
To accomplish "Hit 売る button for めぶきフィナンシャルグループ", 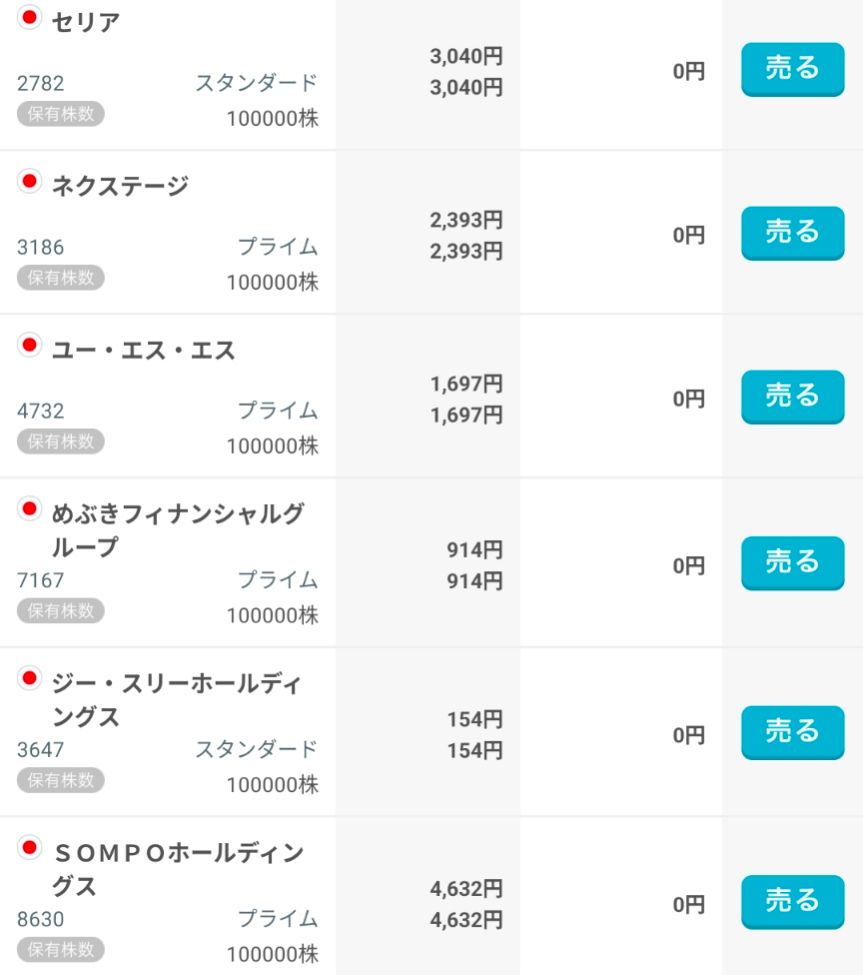I will click(x=792, y=562).
